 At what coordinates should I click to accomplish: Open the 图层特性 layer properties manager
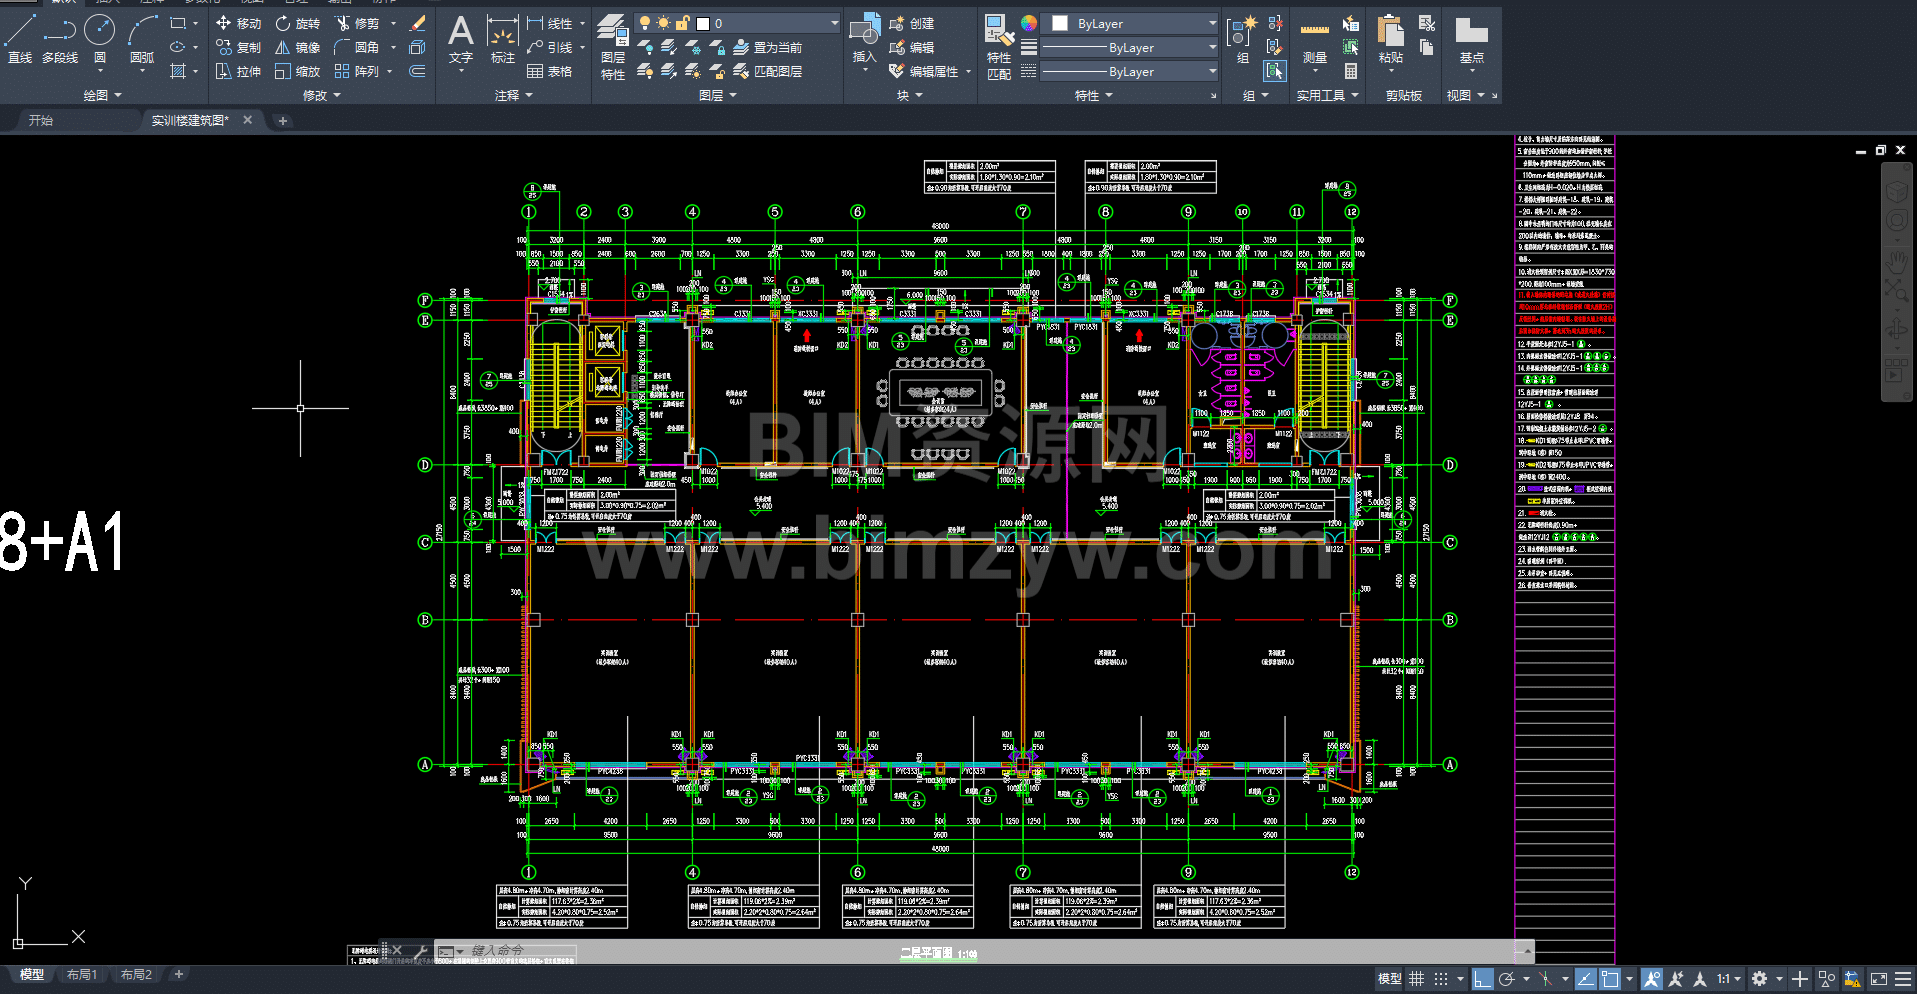(x=612, y=46)
